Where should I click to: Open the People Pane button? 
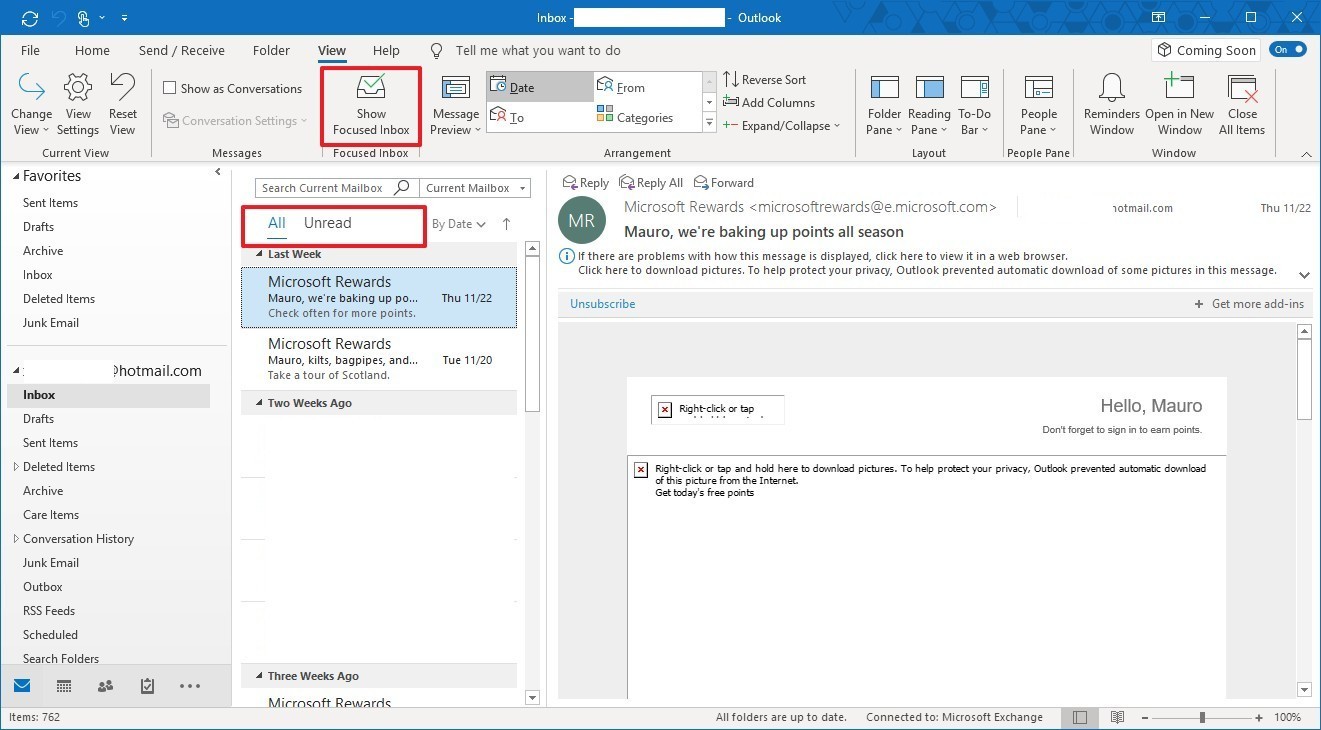point(1038,104)
